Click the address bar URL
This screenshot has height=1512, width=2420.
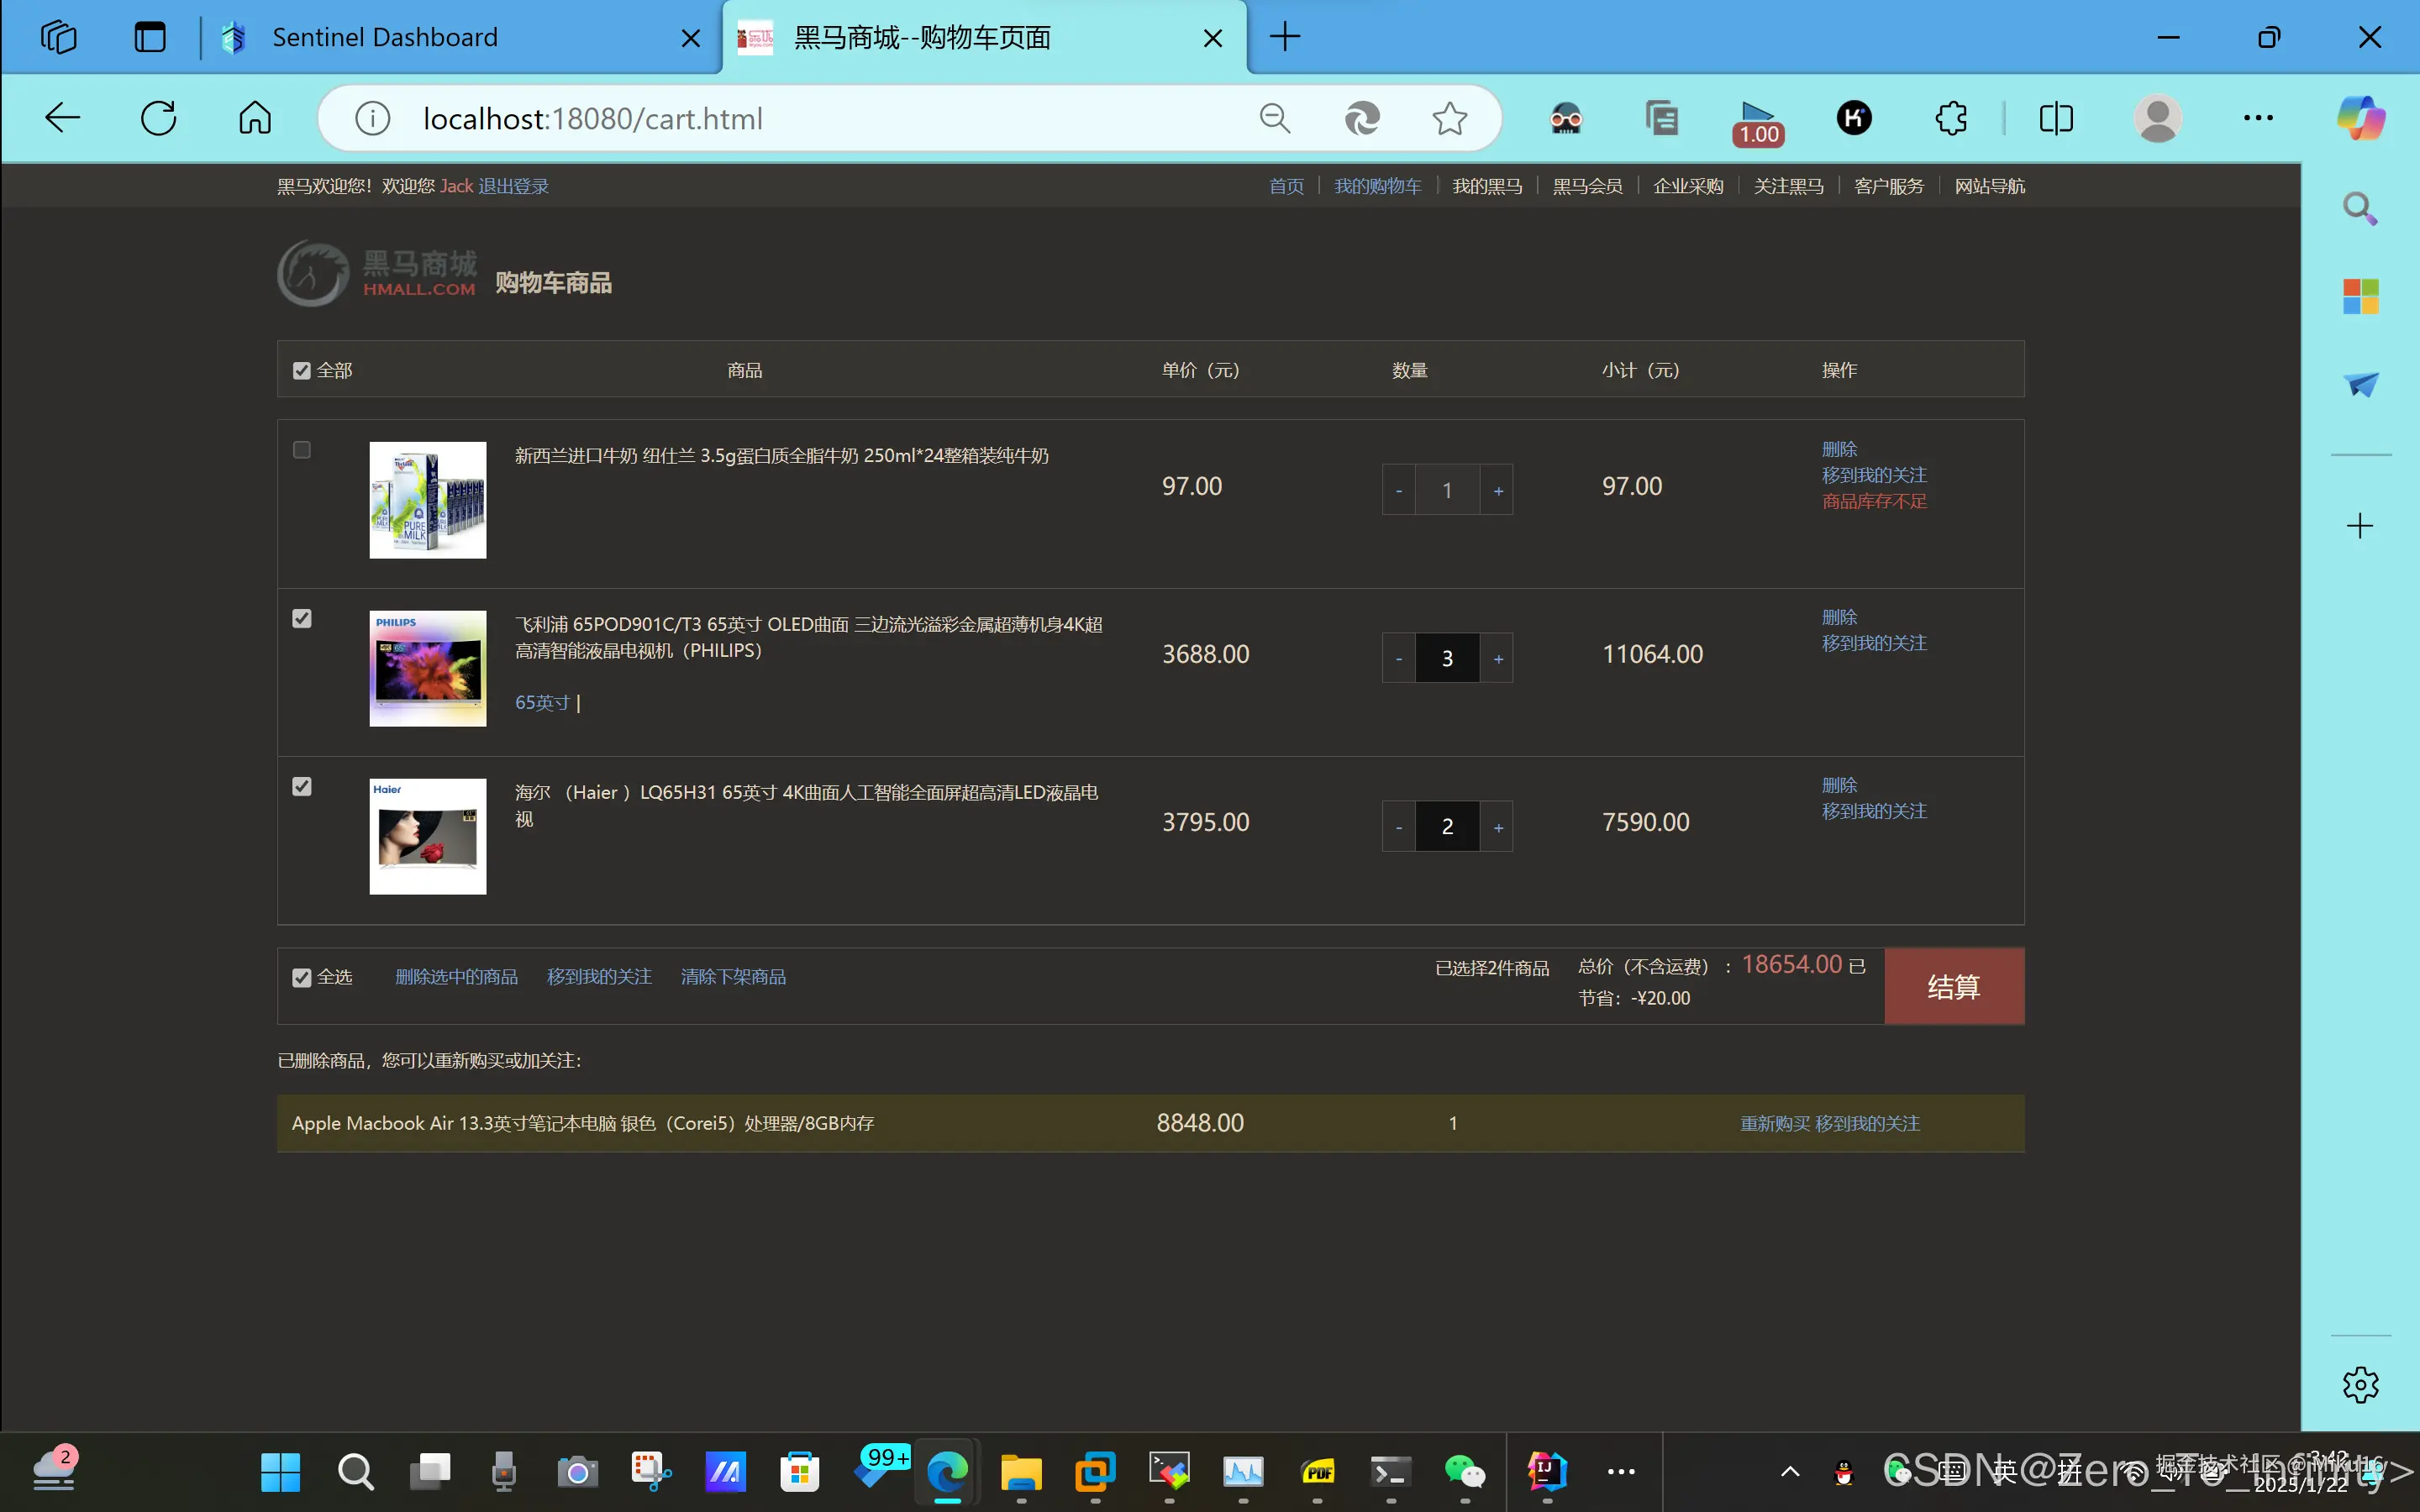click(592, 119)
